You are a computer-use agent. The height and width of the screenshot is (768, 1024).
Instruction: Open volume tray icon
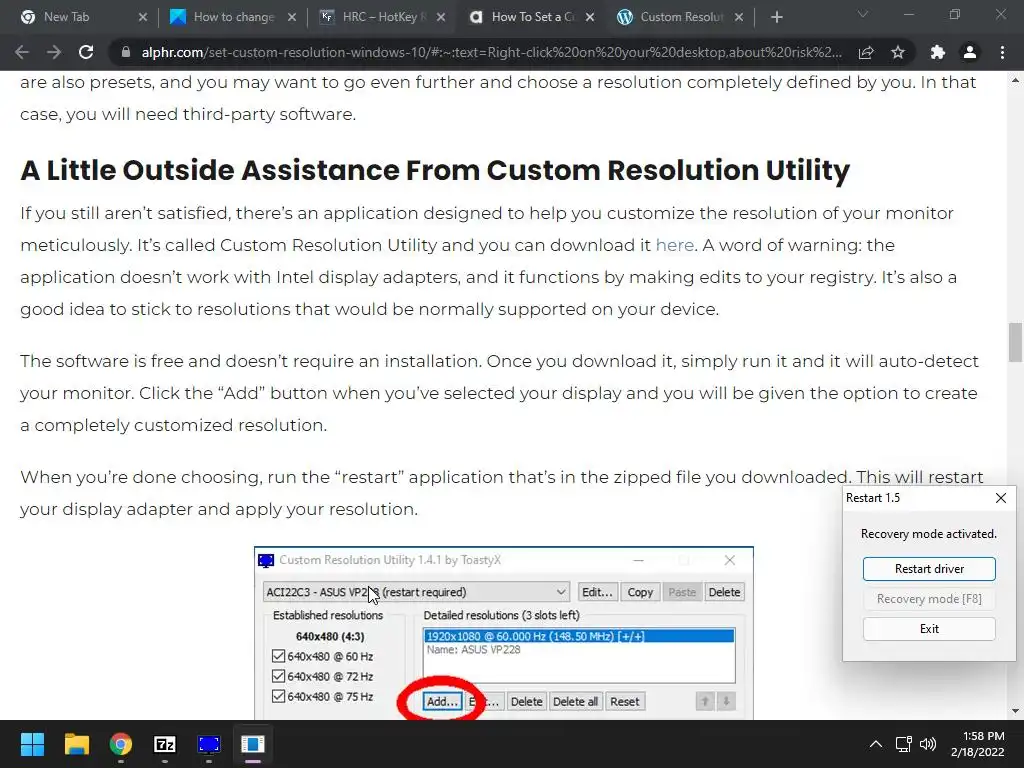click(x=927, y=744)
